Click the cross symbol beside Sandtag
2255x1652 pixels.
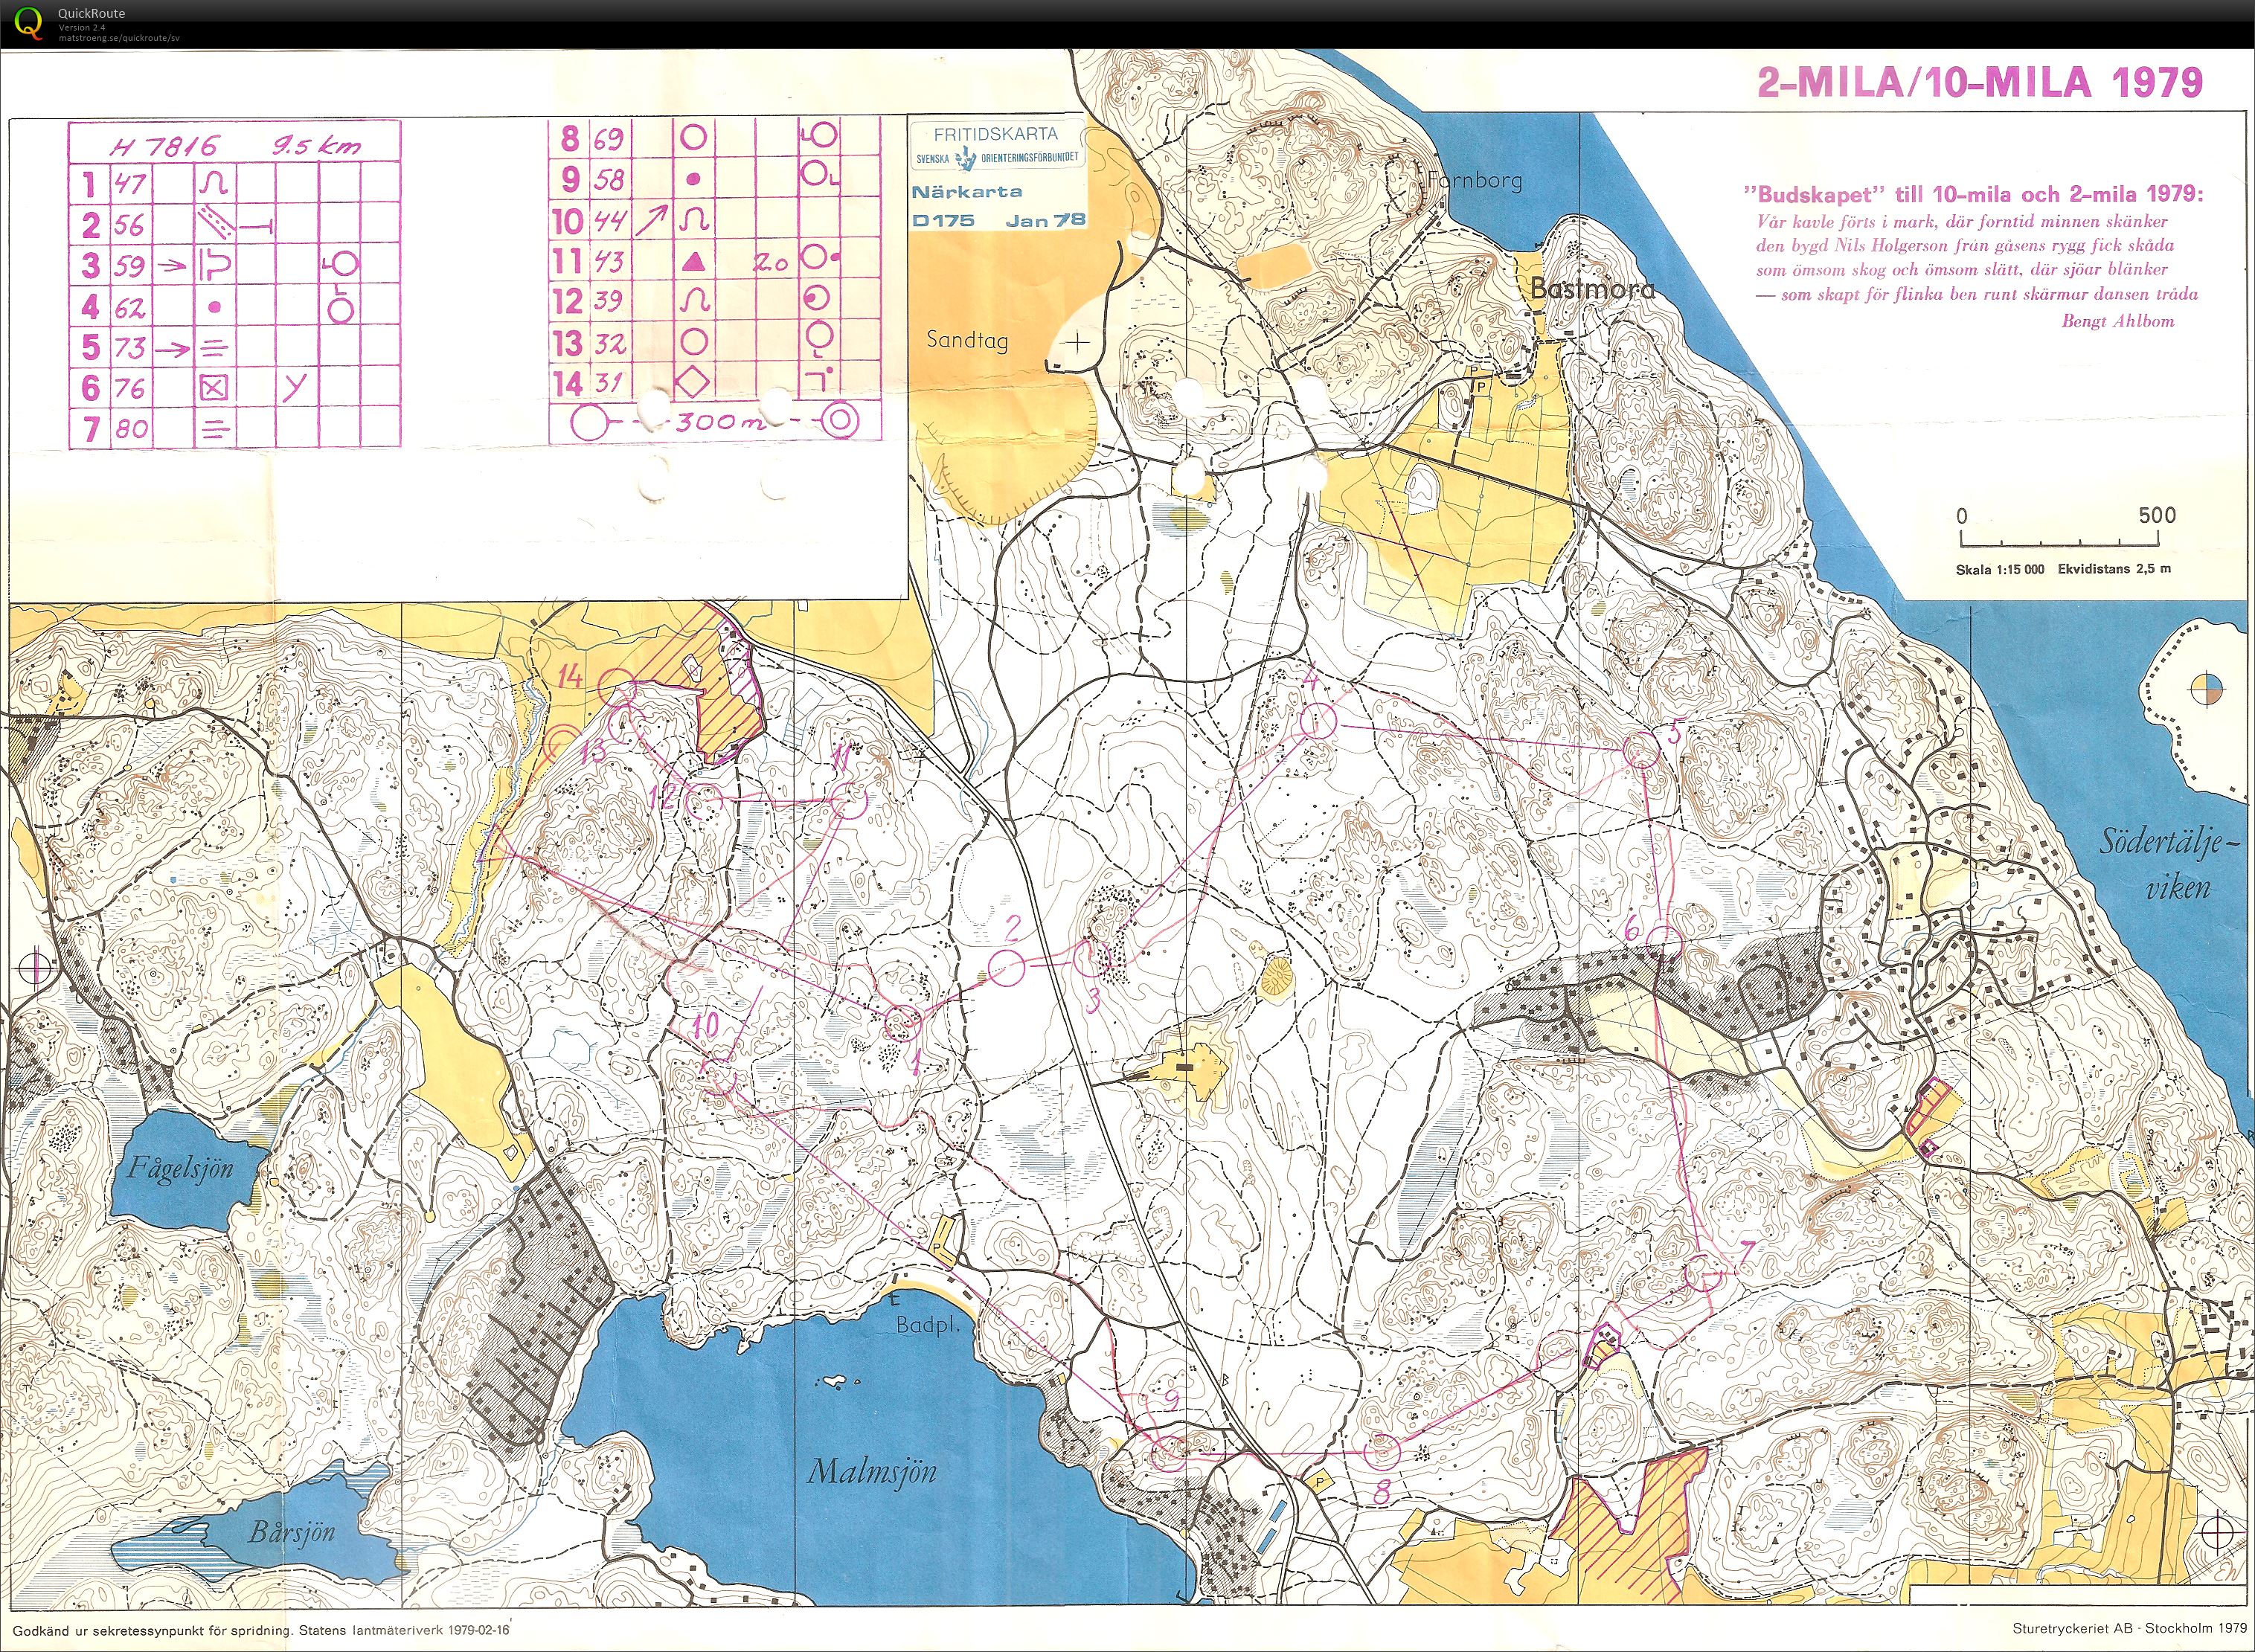[1077, 343]
